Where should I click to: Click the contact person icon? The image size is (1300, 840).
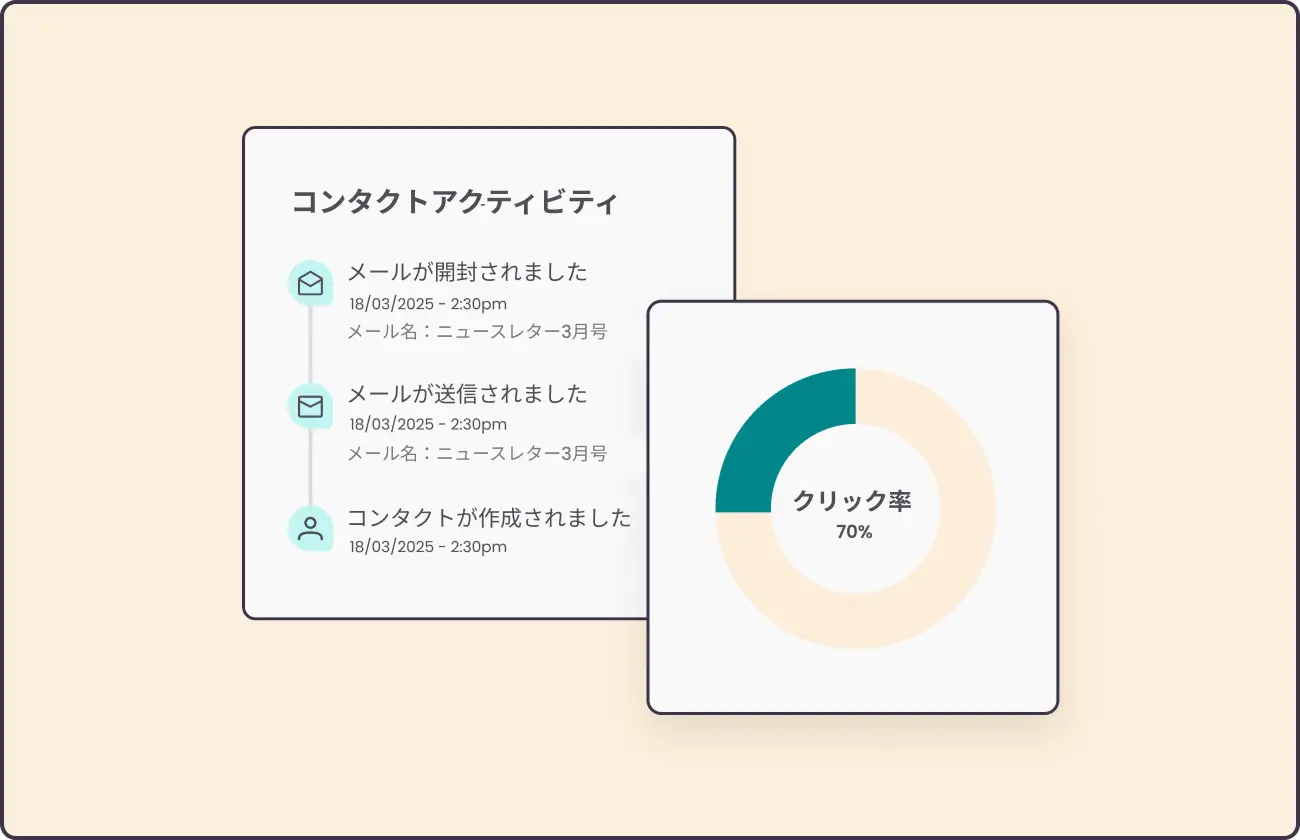(x=311, y=528)
